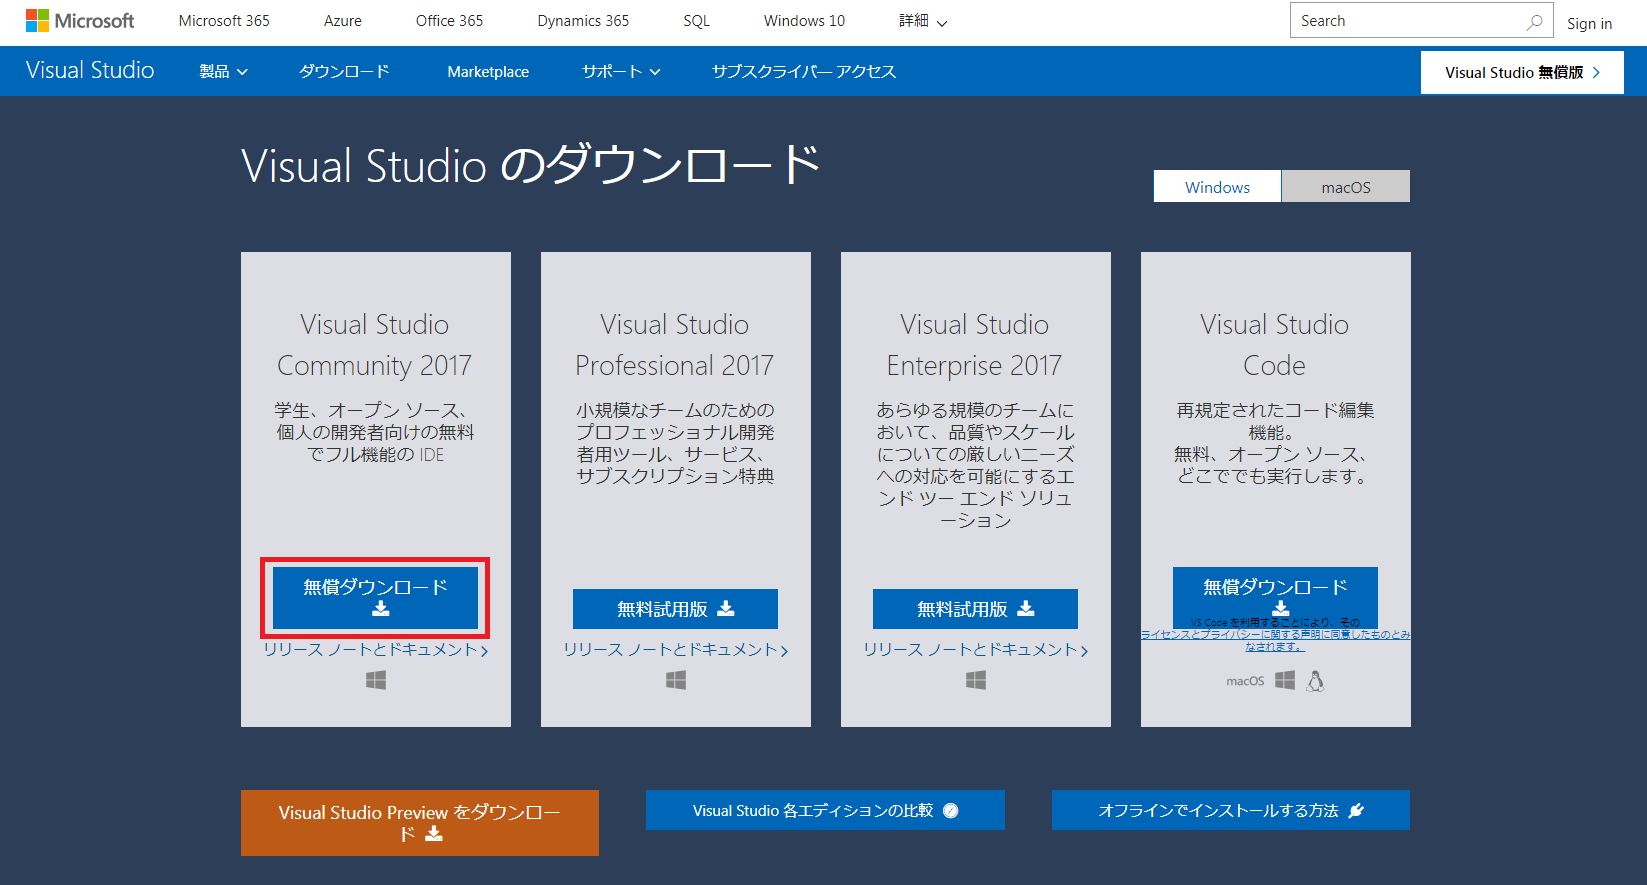Open SQL in top navigation
The image size is (1647, 885).
tap(696, 21)
